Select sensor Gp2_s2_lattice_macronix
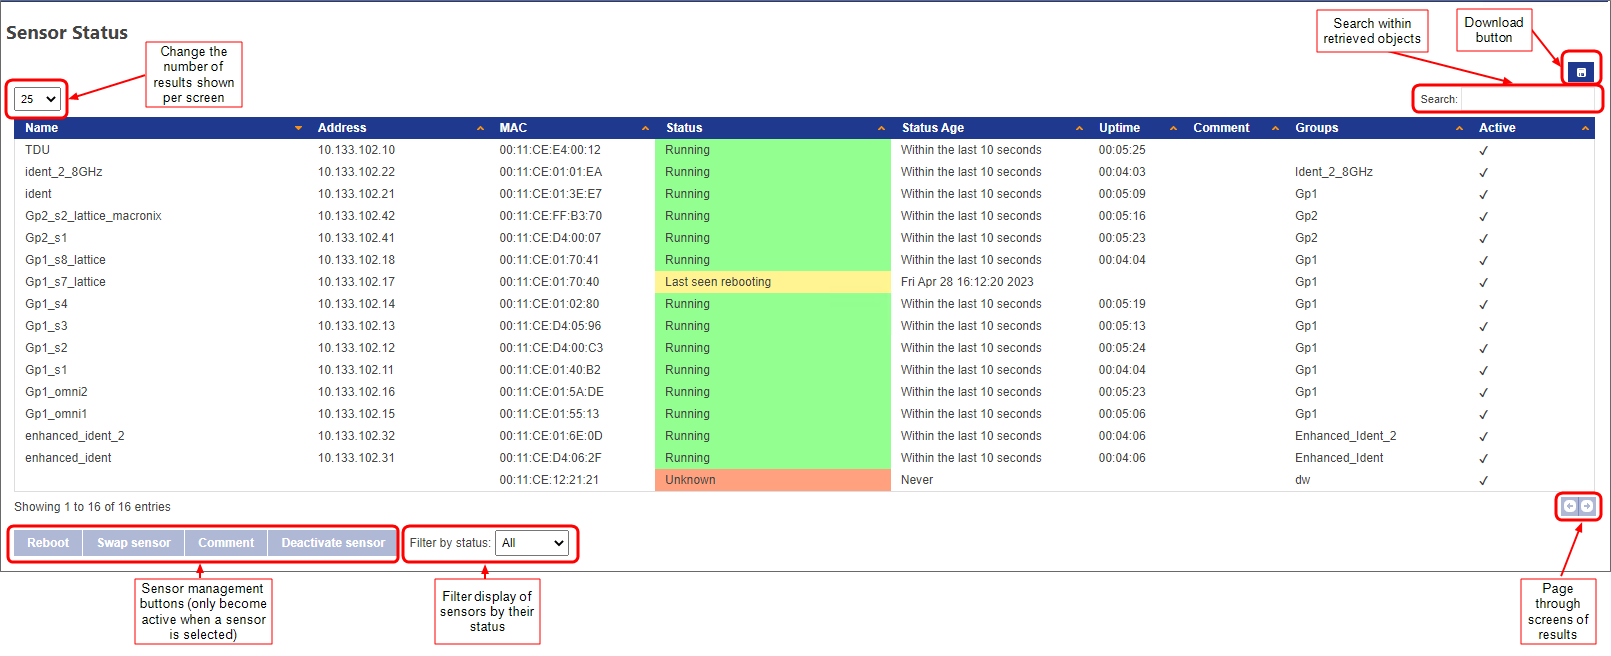The height and width of the screenshot is (656, 1611). [x=93, y=216]
